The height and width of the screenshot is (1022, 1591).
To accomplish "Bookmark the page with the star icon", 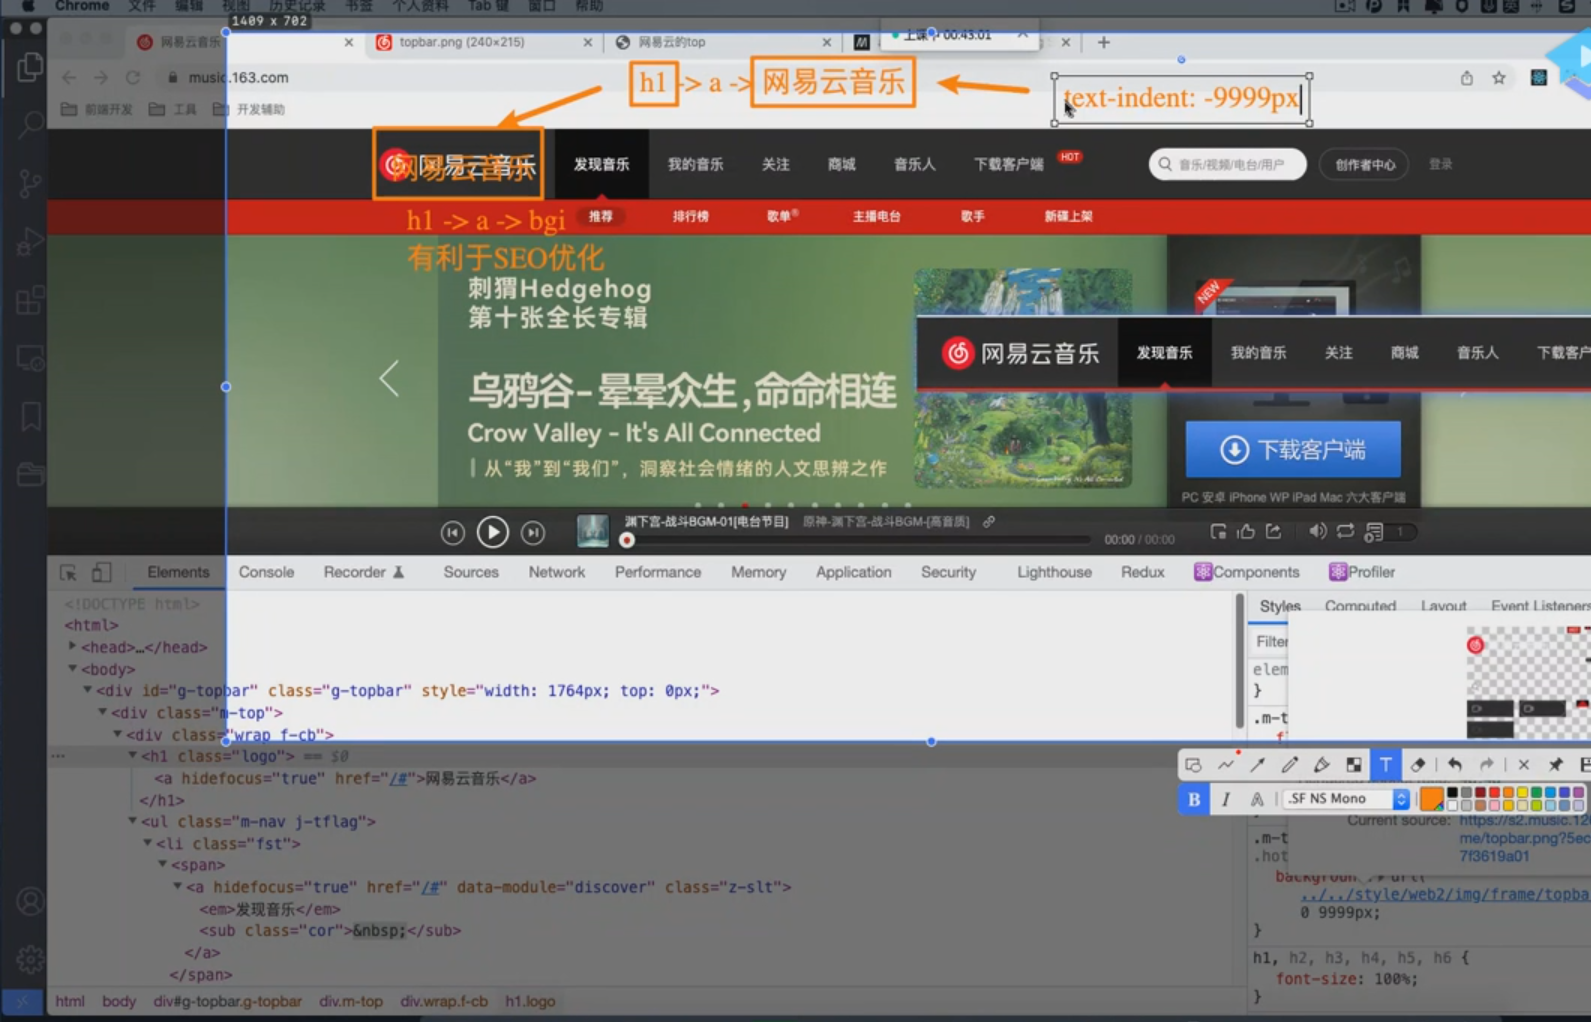I will (1499, 78).
